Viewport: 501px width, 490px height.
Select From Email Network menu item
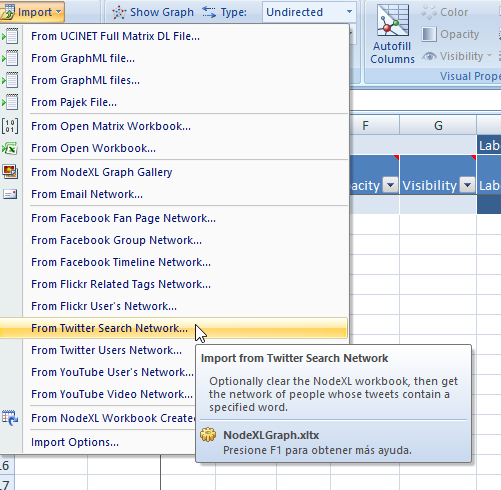173,194
